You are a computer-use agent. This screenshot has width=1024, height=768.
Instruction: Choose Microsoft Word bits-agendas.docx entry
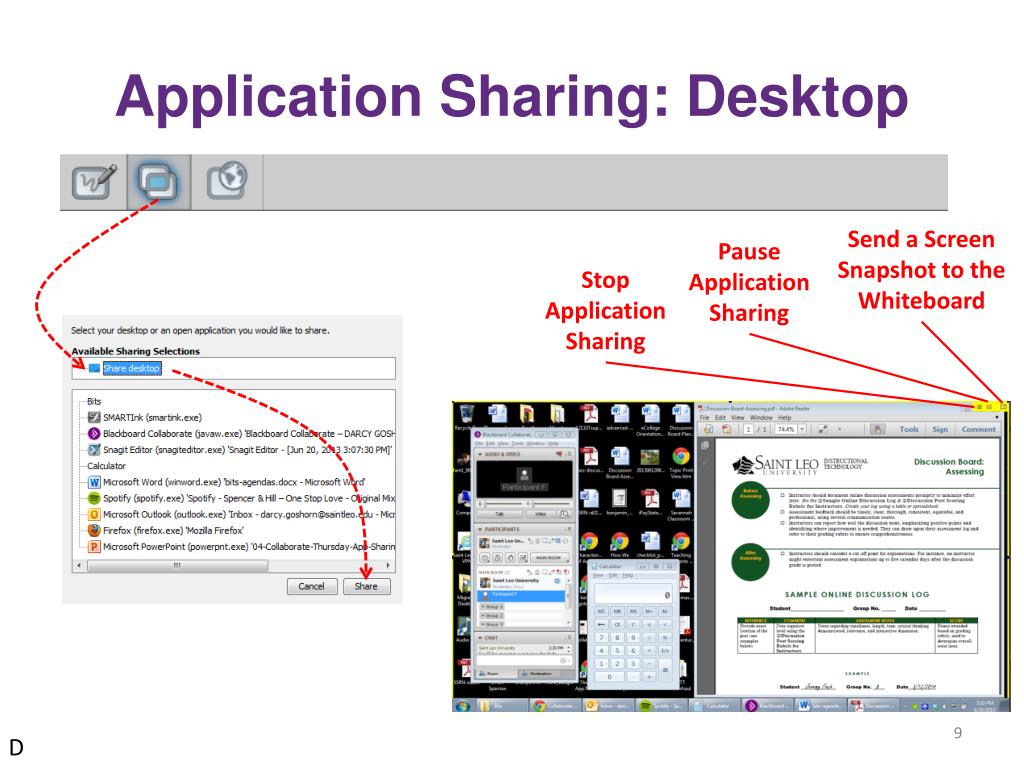click(x=227, y=482)
